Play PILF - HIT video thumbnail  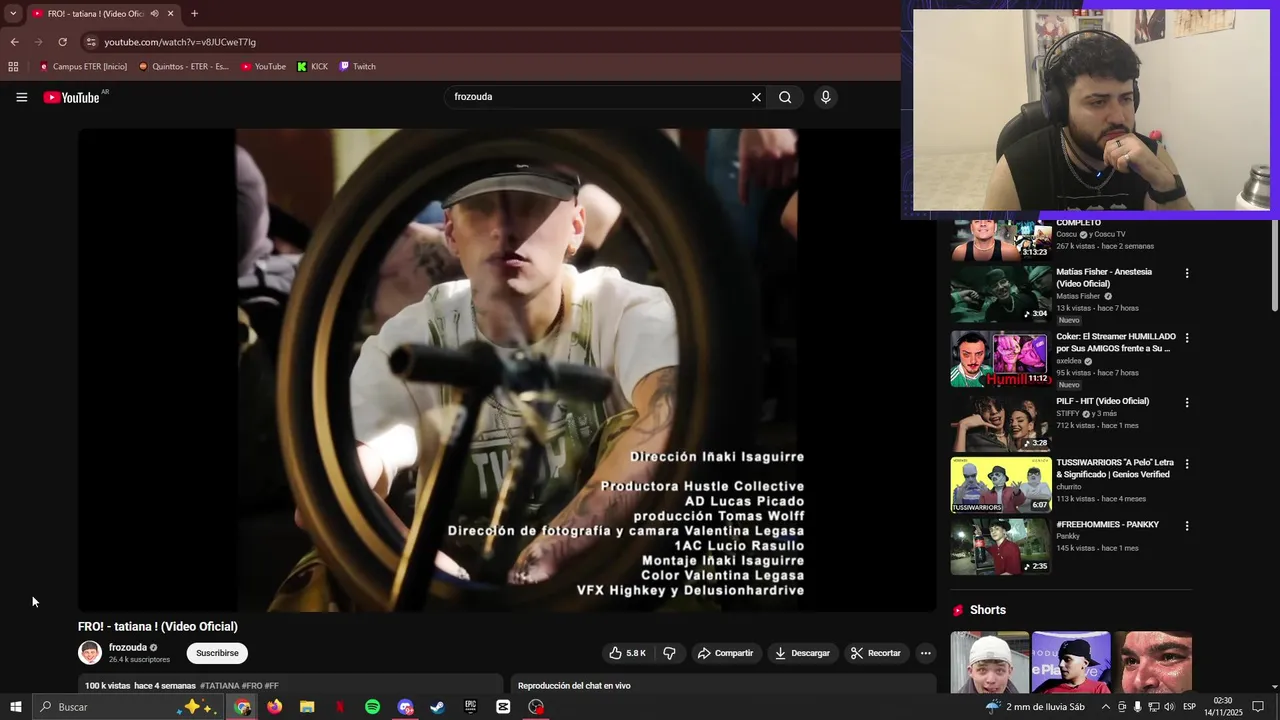[x=1001, y=422]
